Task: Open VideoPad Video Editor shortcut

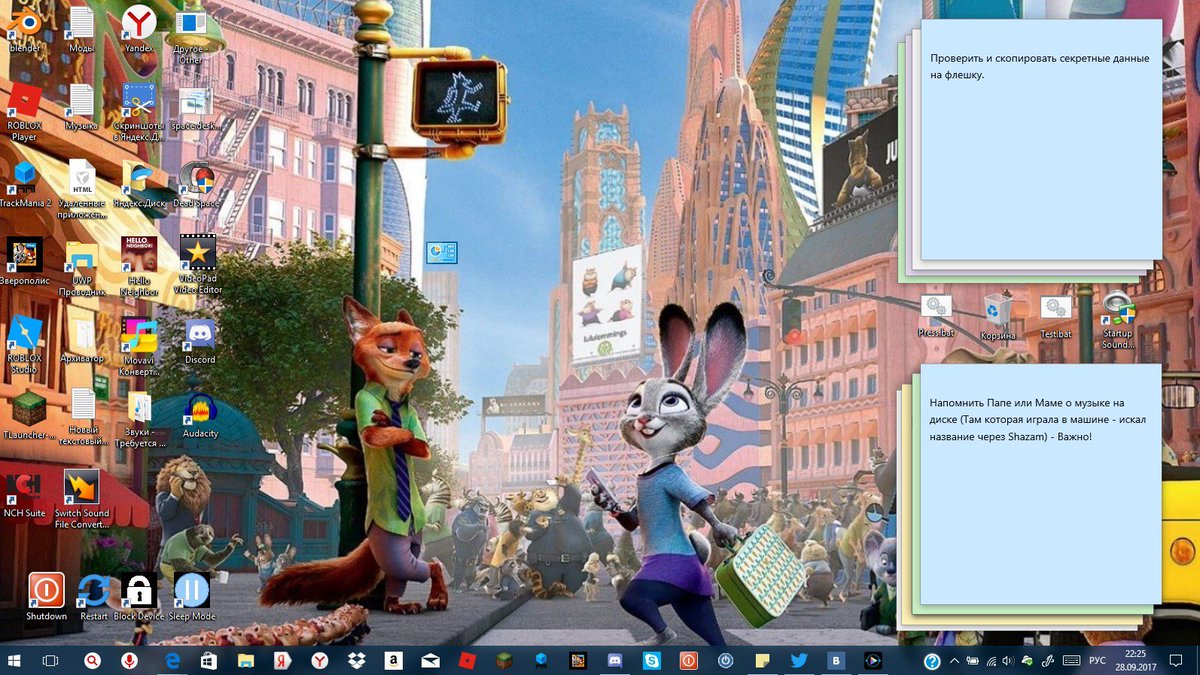Action: tap(197, 262)
